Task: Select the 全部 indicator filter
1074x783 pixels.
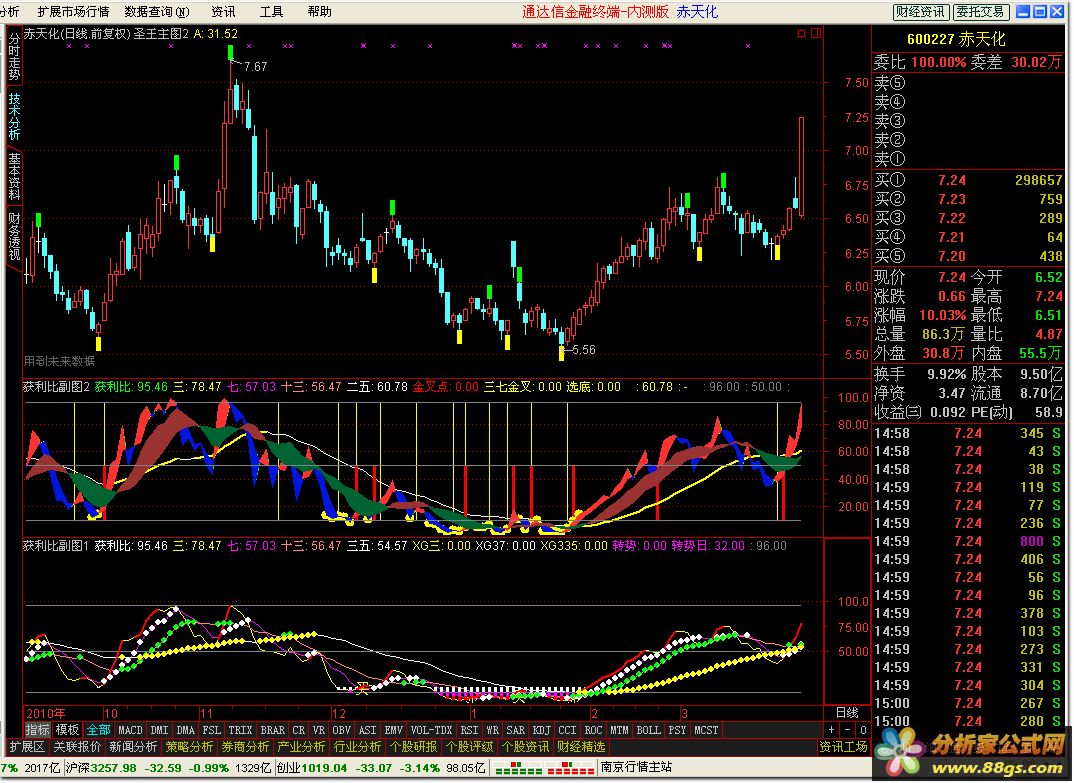Action: 98,730
